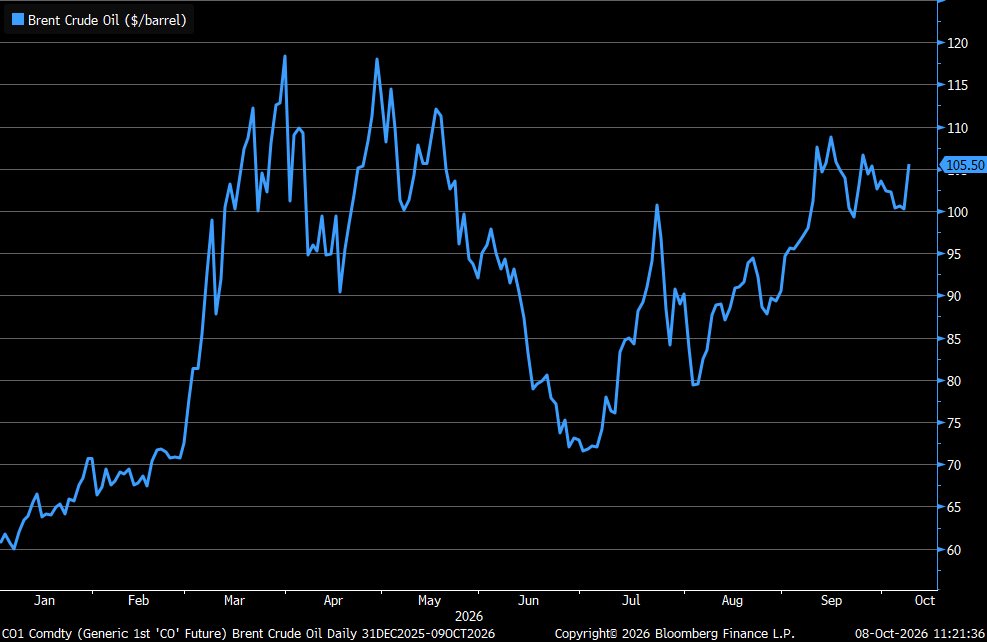Screen dimensions: 987x642
Task: Click the 95 y-axis label
Action: (x=954, y=254)
